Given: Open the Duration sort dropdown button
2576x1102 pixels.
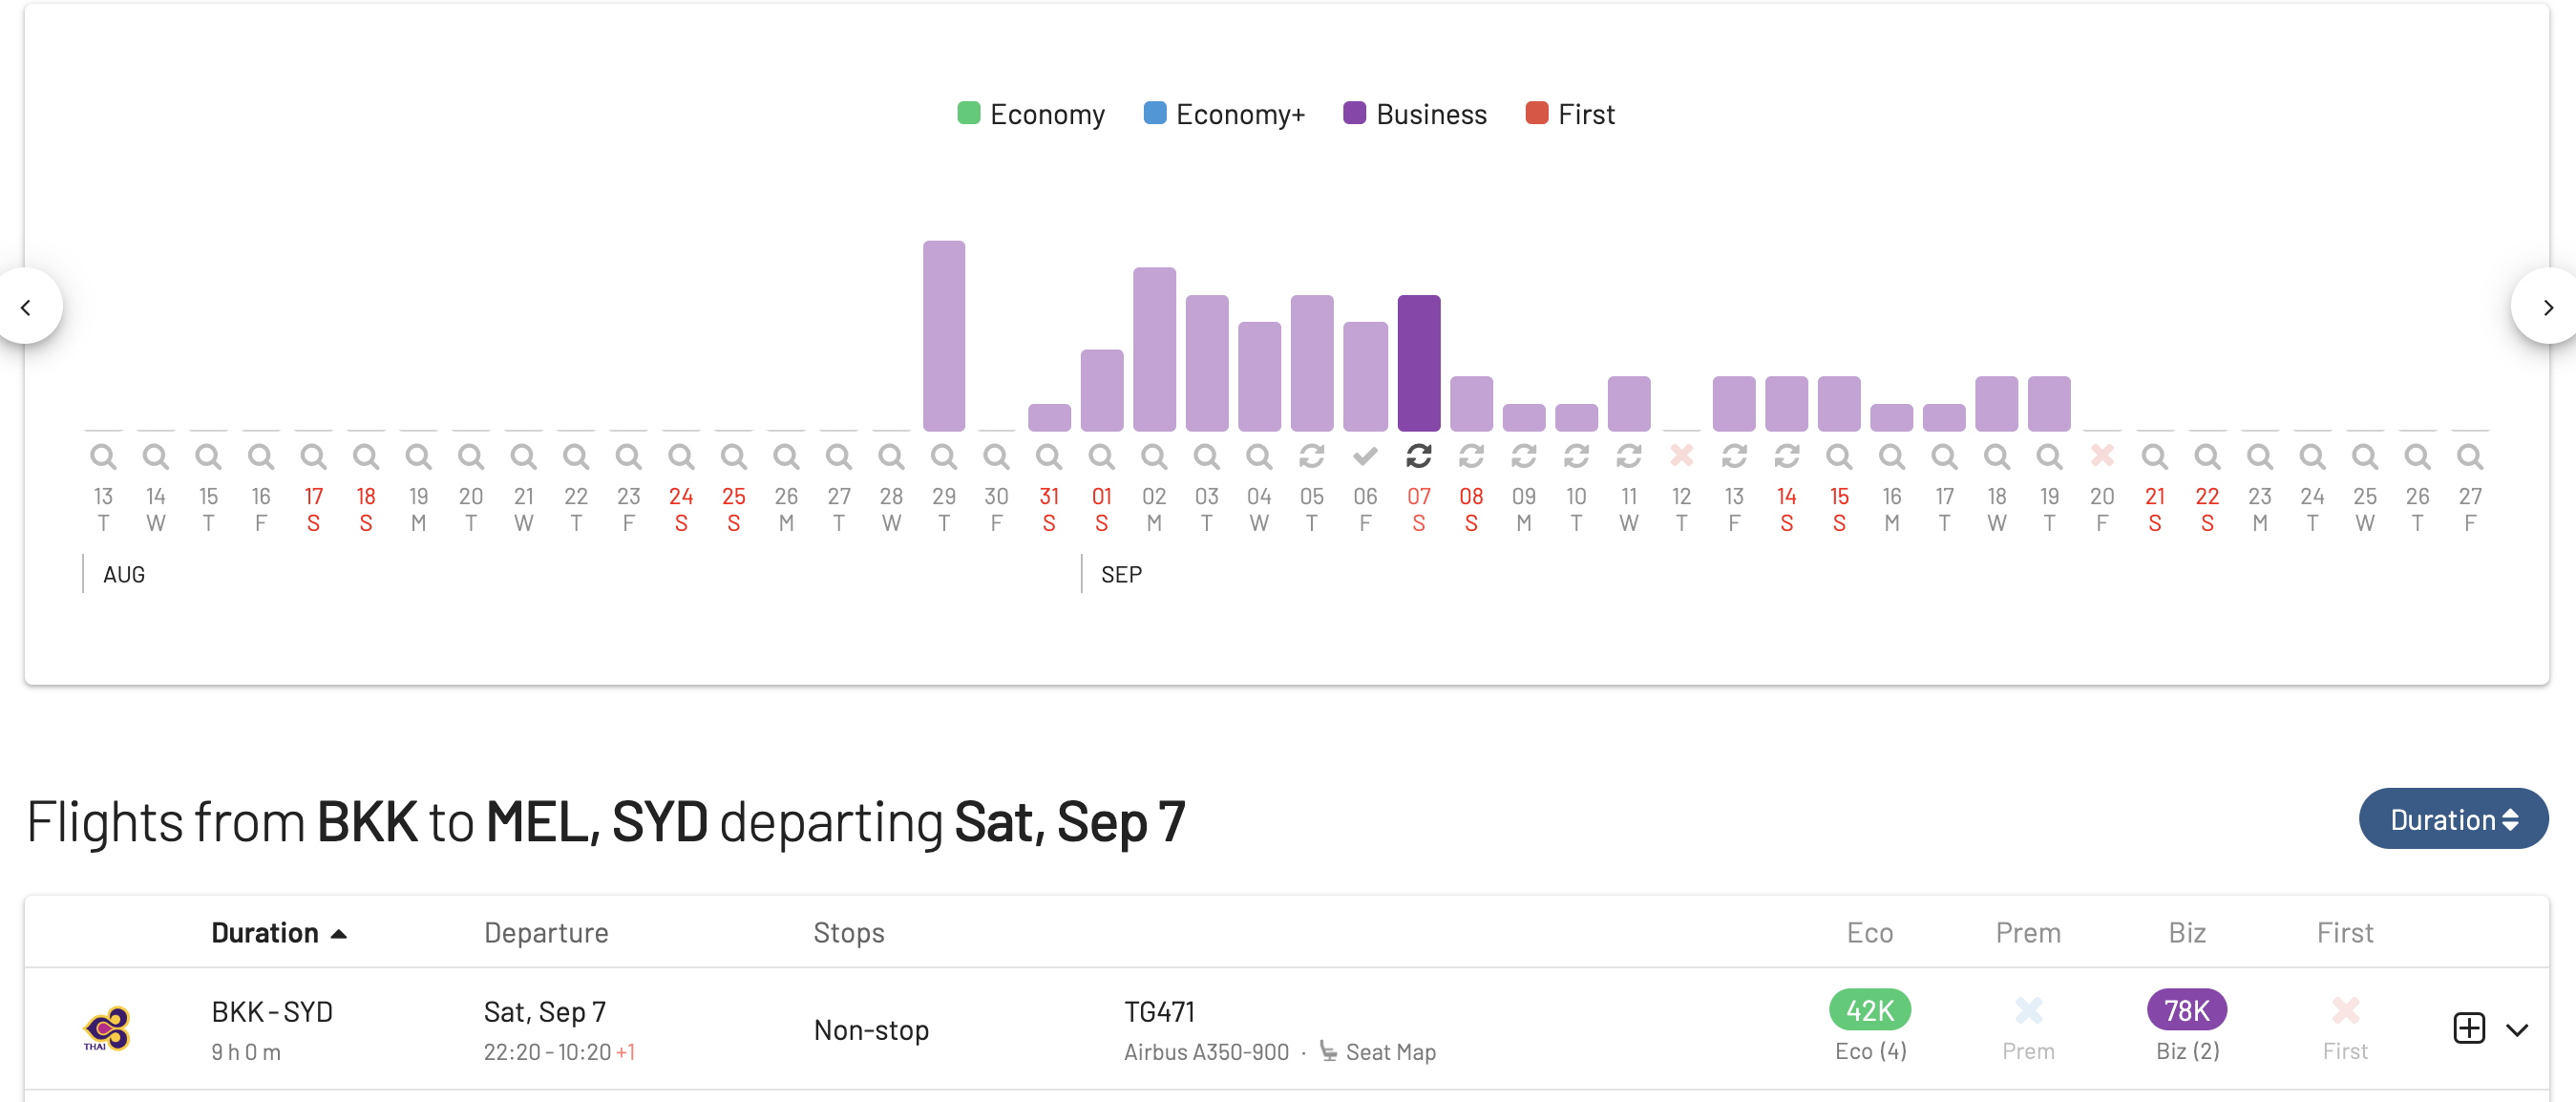Looking at the screenshot, I should tap(2452, 819).
